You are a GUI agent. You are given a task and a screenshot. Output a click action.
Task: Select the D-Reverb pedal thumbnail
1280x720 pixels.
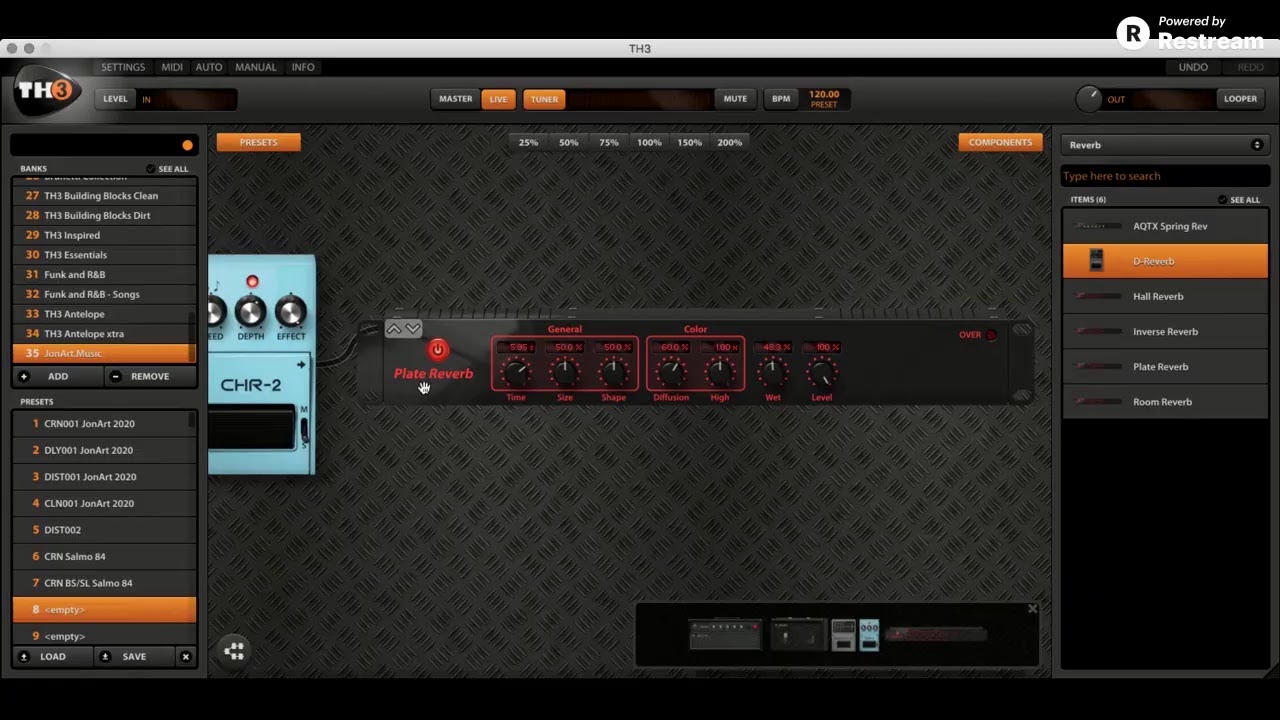click(x=1096, y=261)
